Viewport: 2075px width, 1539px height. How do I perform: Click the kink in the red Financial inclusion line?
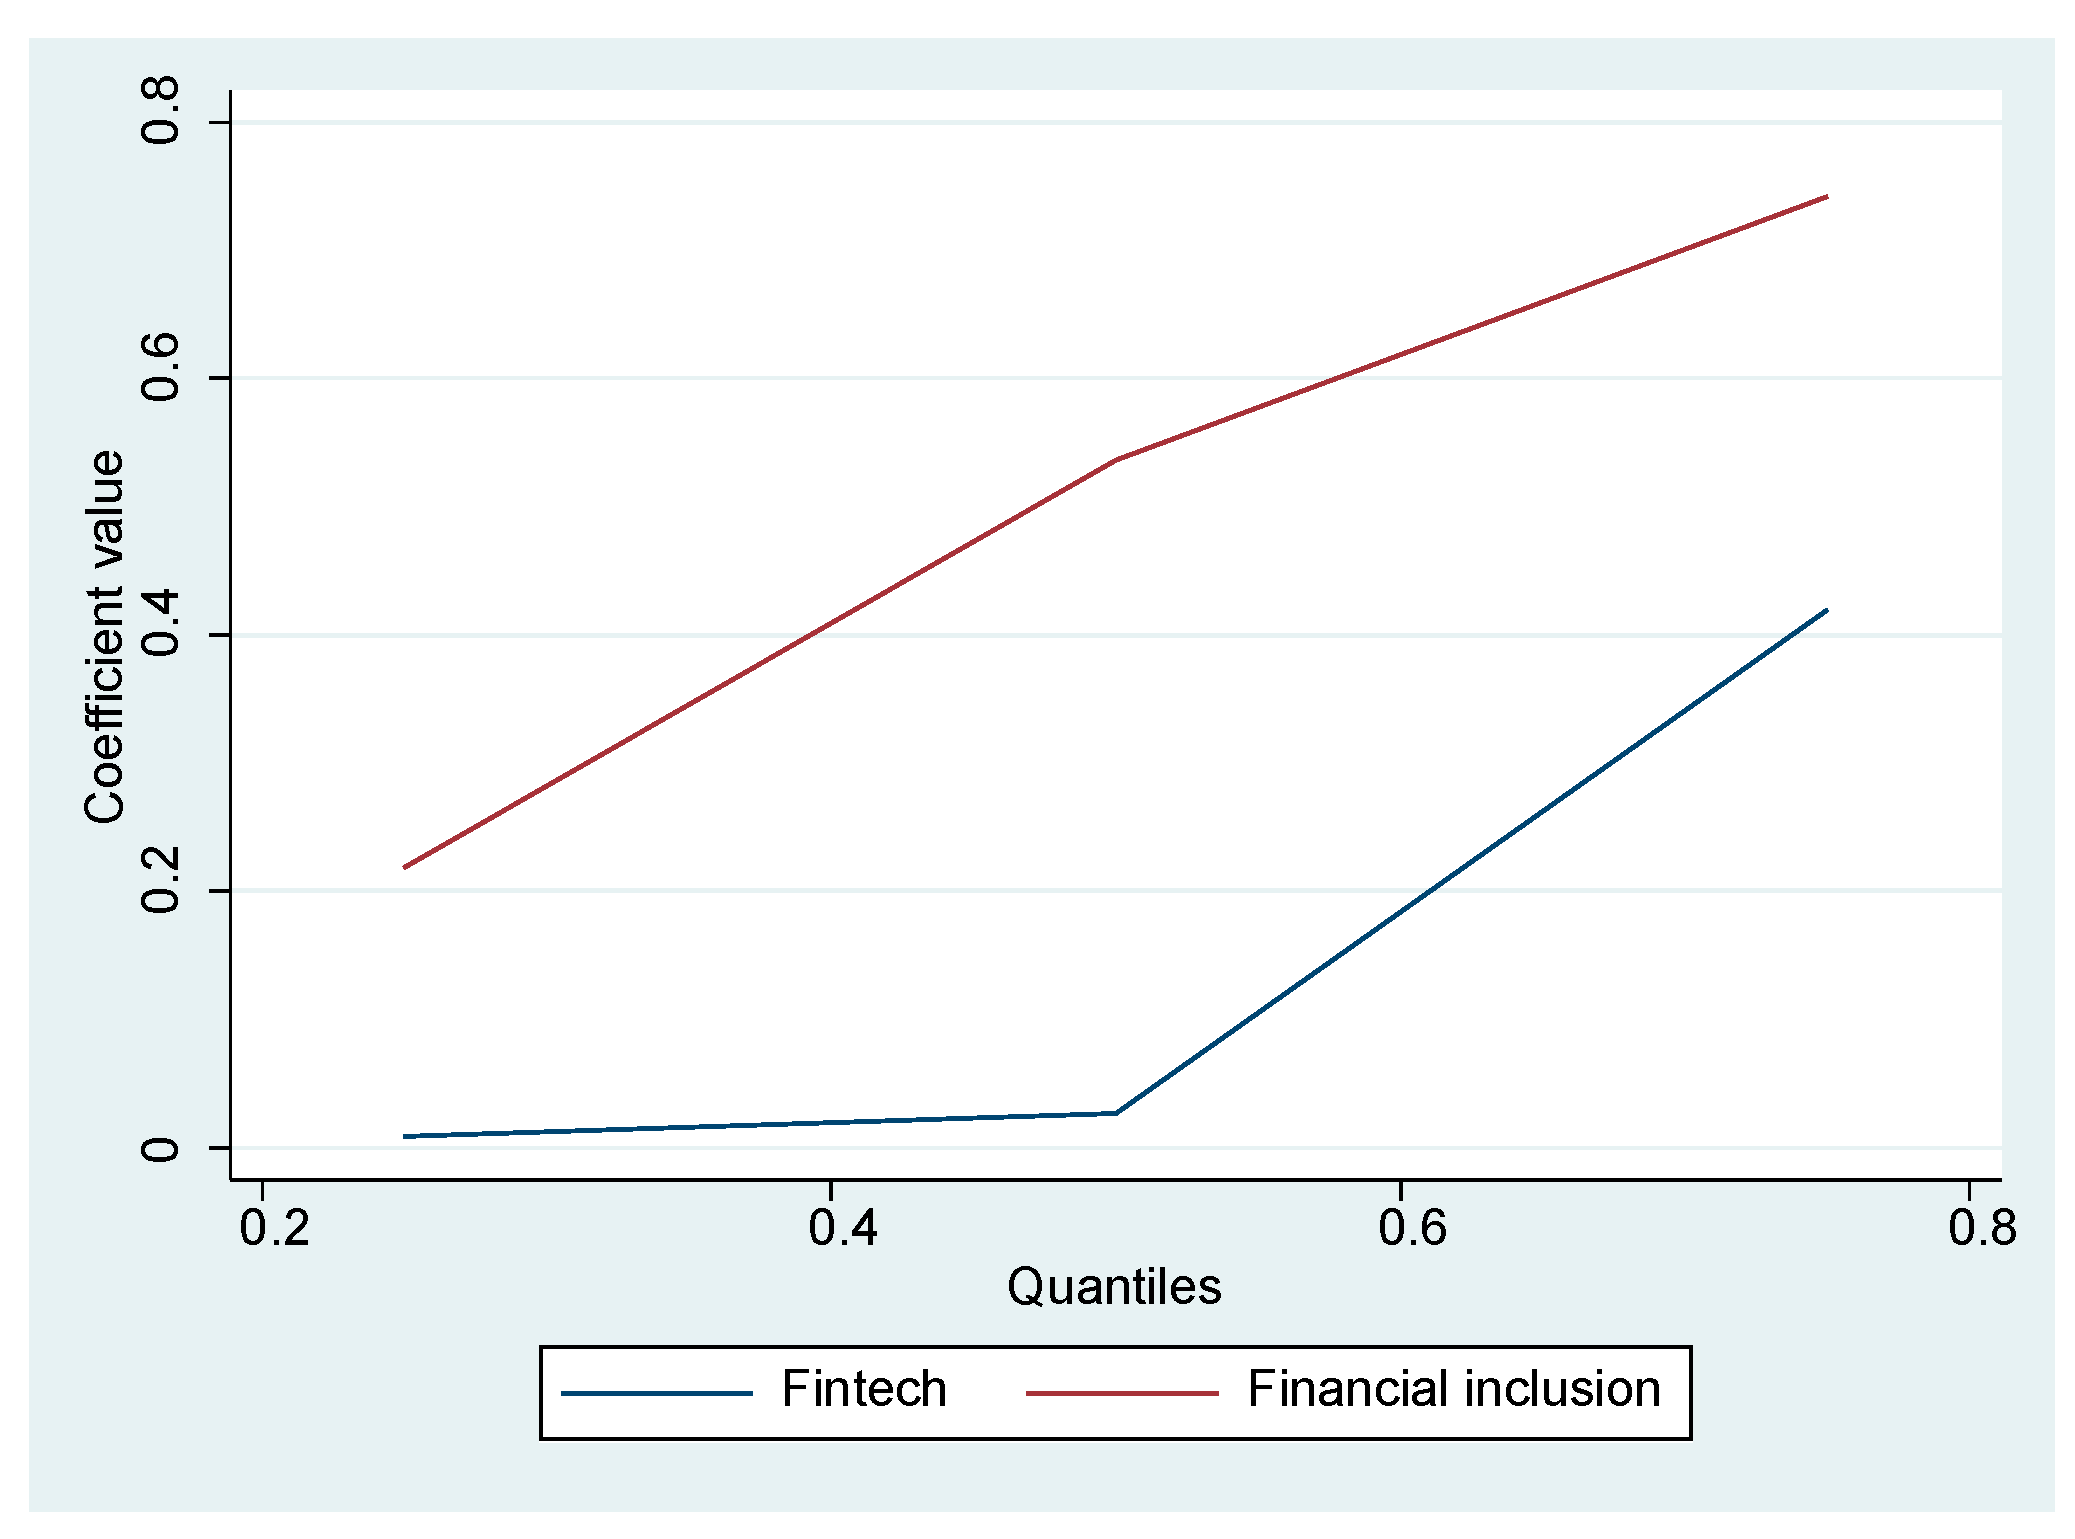(x=1115, y=460)
